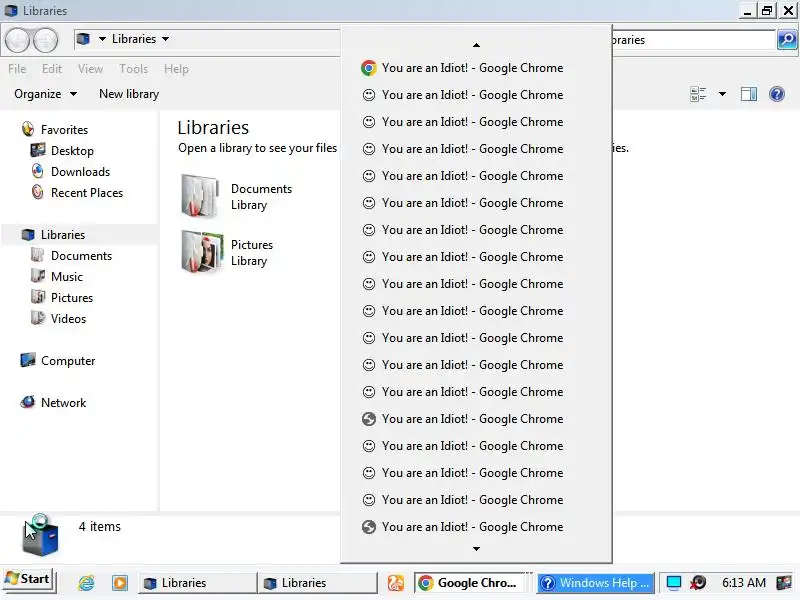Viewport: 800px width, 600px height.
Task: Click the orange icon left of Google Chrome button
Action: pyautogui.click(x=396, y=582)
